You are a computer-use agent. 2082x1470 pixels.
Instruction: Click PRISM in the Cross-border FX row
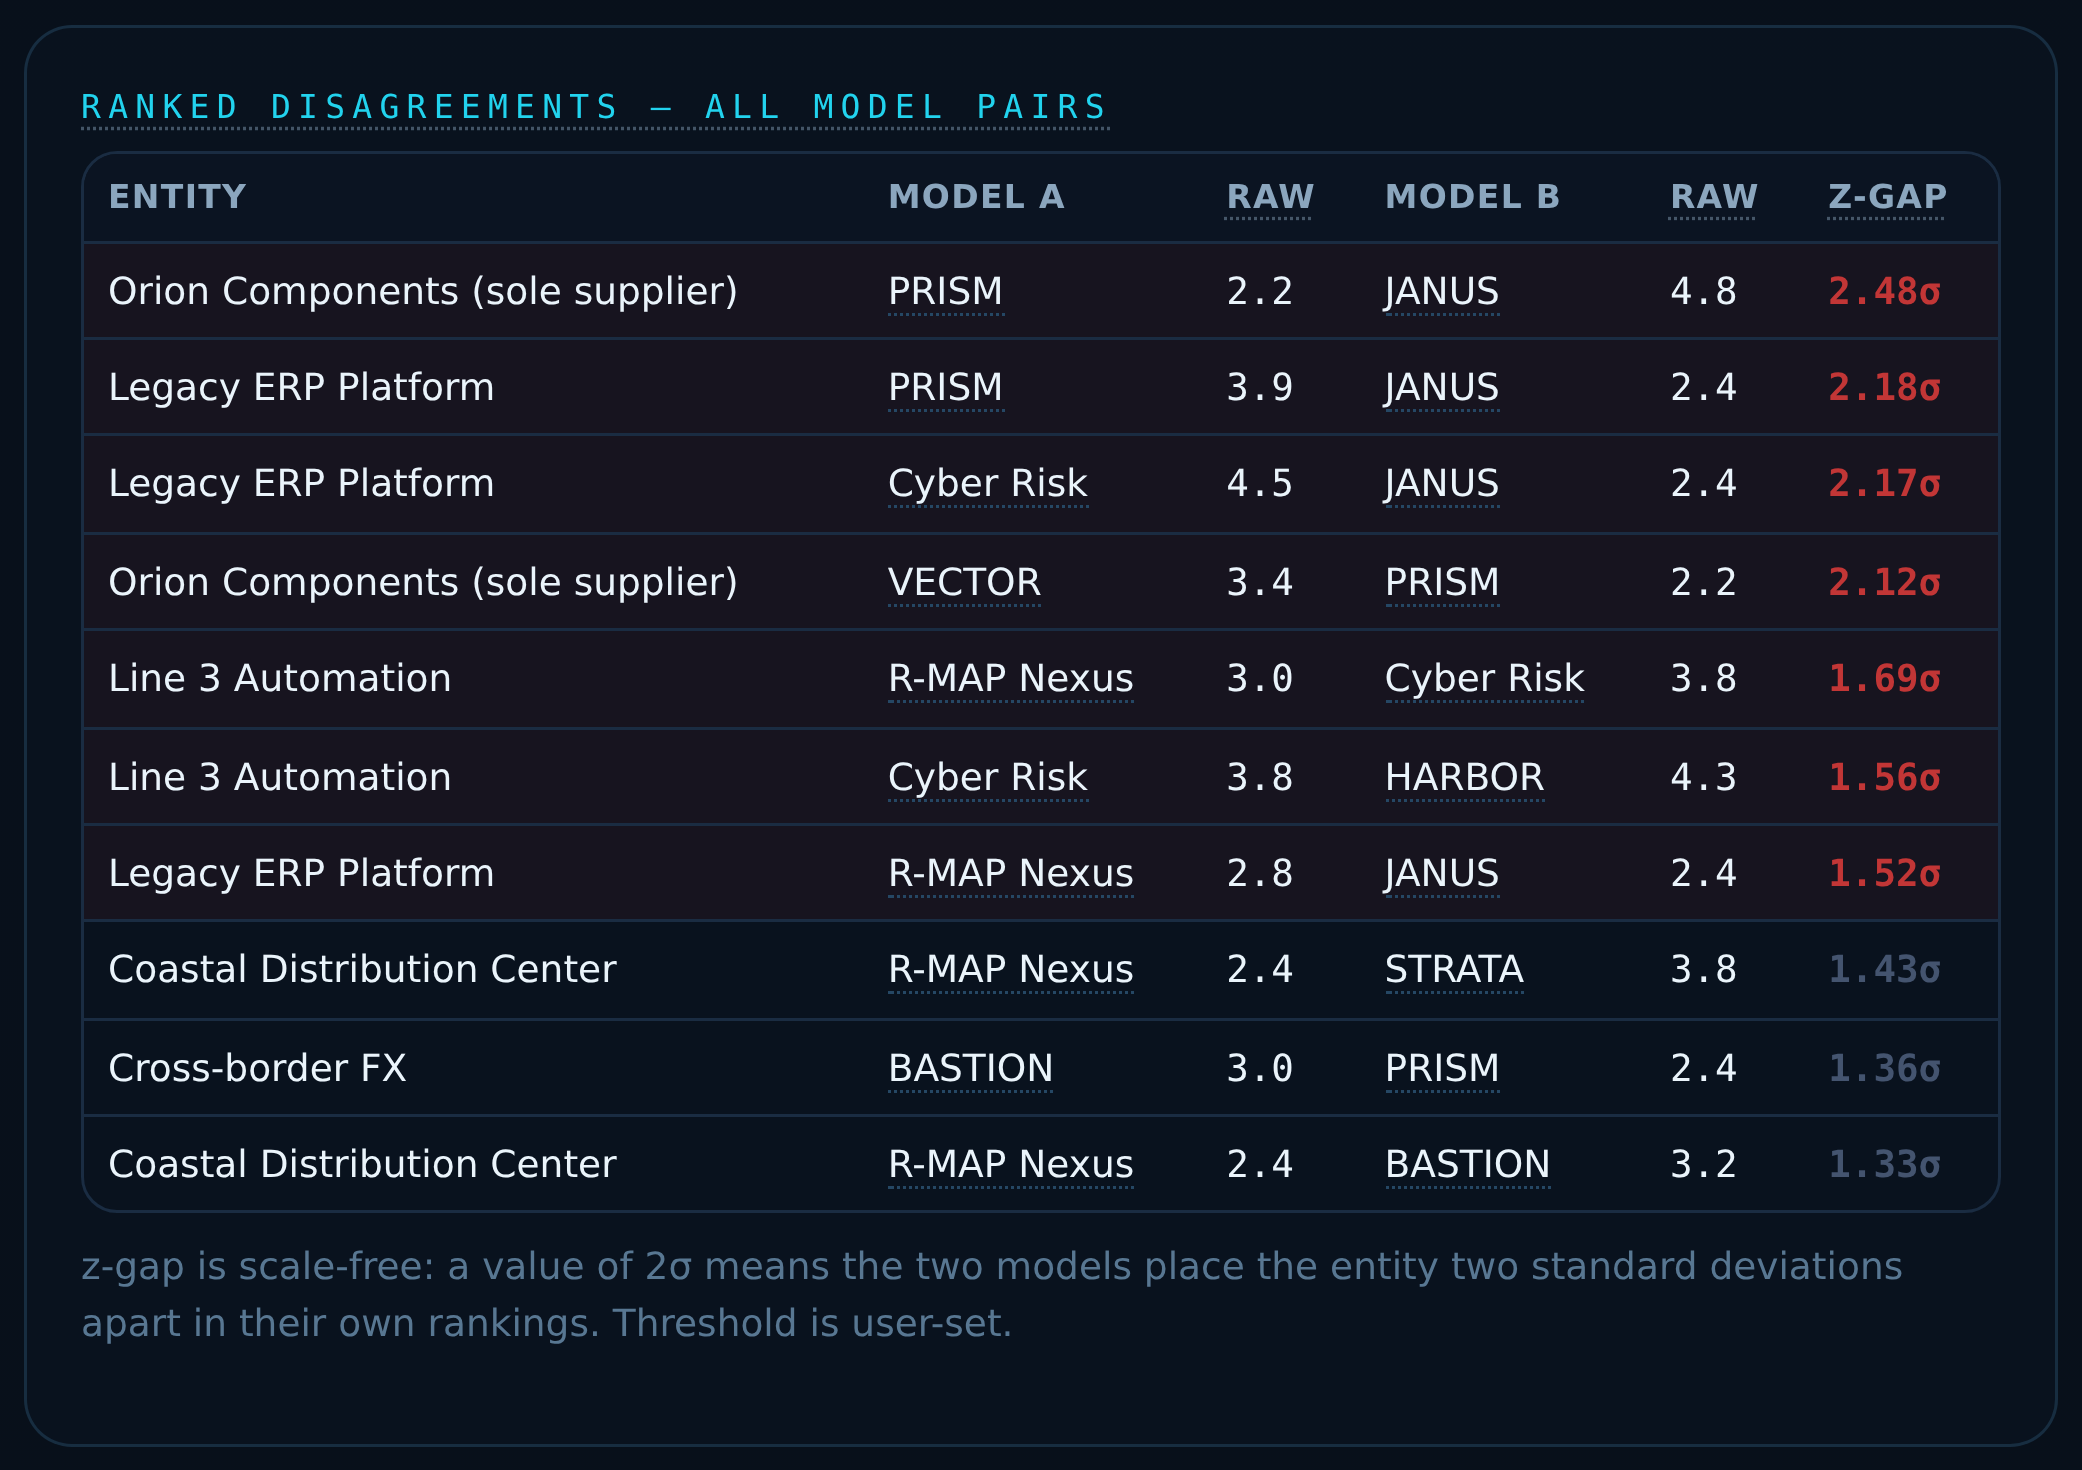1441,1069
